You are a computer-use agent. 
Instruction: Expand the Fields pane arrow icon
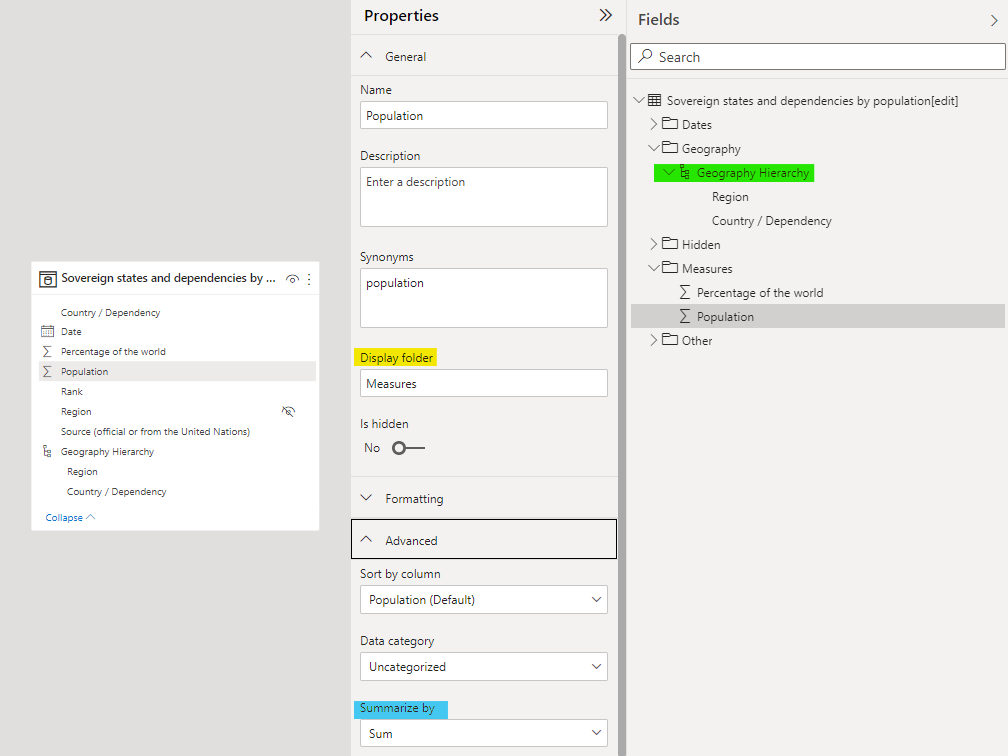[993, 20]
